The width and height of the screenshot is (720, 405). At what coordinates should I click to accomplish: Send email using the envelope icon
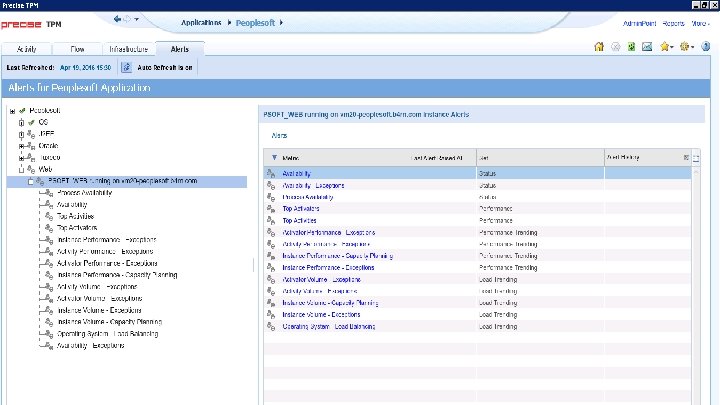(647, 46)
